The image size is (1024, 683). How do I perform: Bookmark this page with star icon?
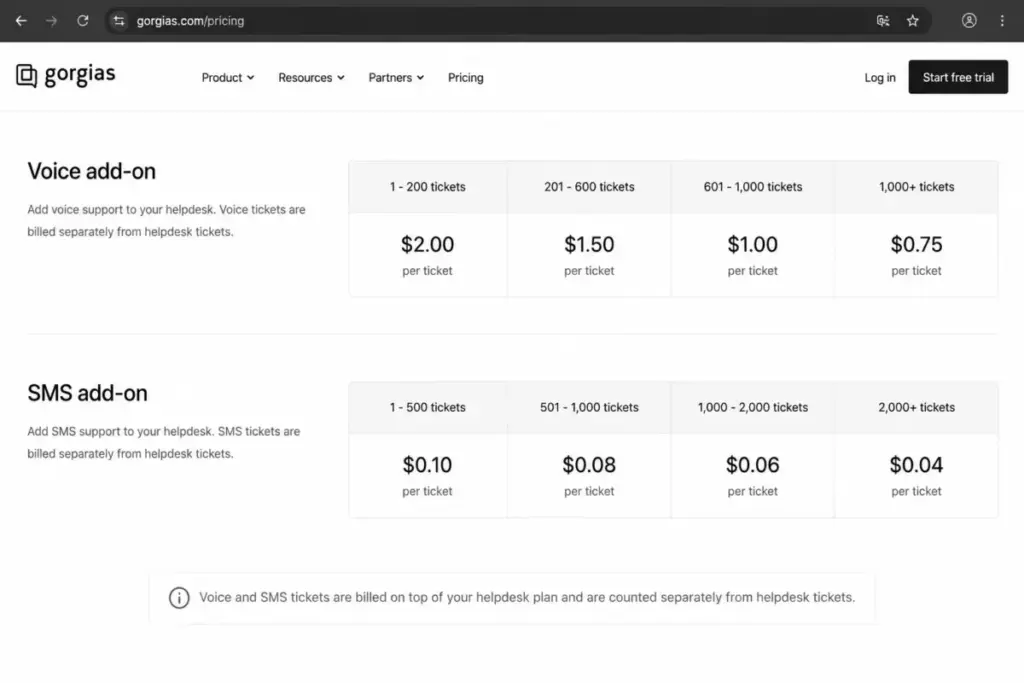click(913, 21)
